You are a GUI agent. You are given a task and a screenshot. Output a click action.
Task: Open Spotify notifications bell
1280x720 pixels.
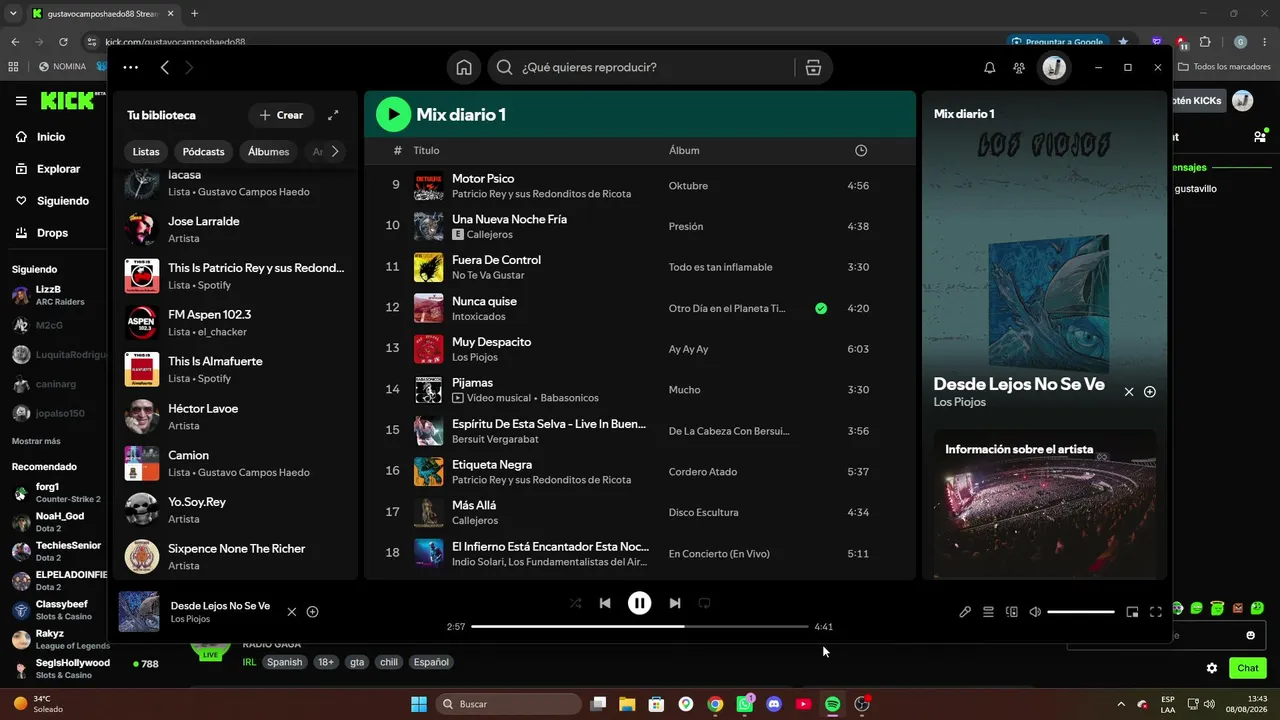pyautogui.click(x=990, y=67)
